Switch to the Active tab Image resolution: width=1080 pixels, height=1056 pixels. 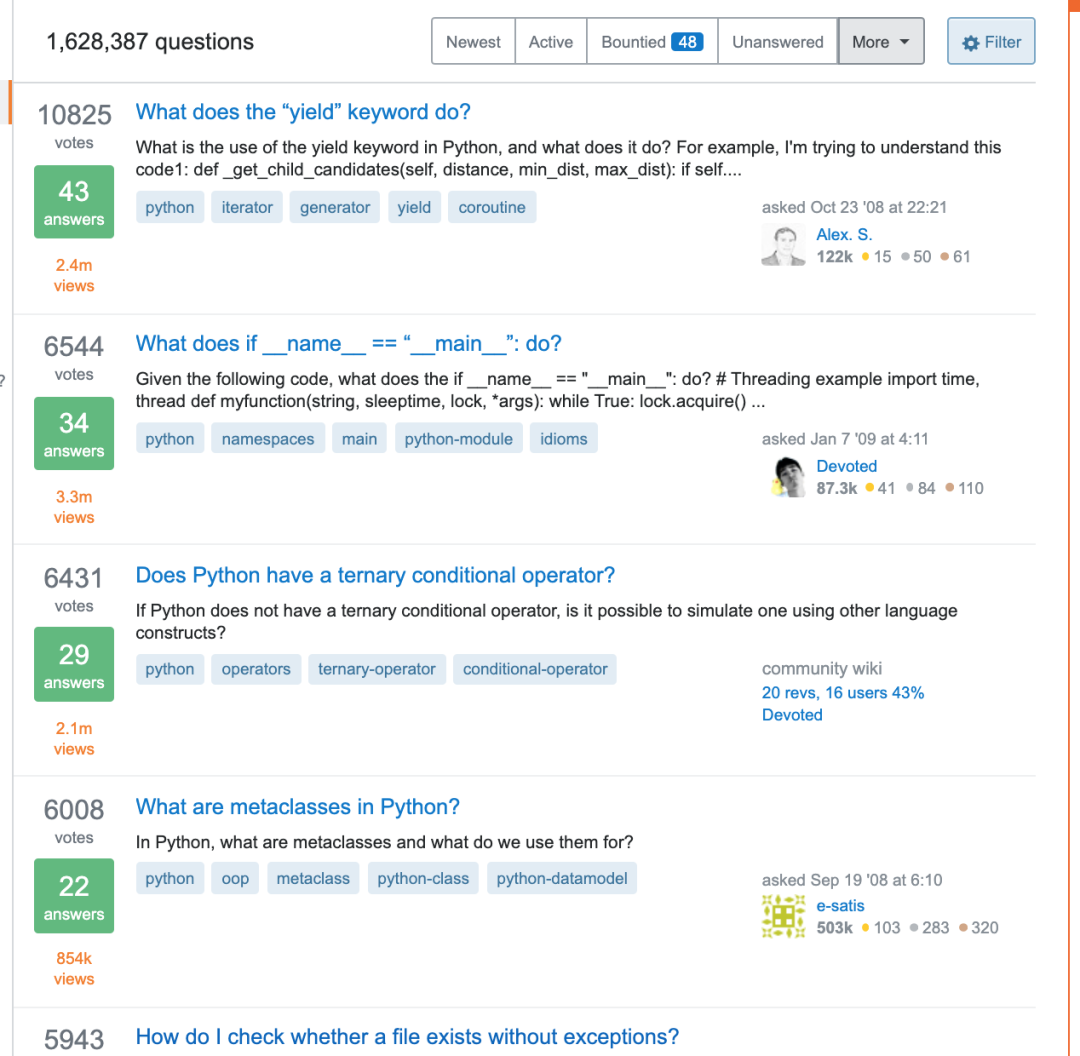coord(550,42)
